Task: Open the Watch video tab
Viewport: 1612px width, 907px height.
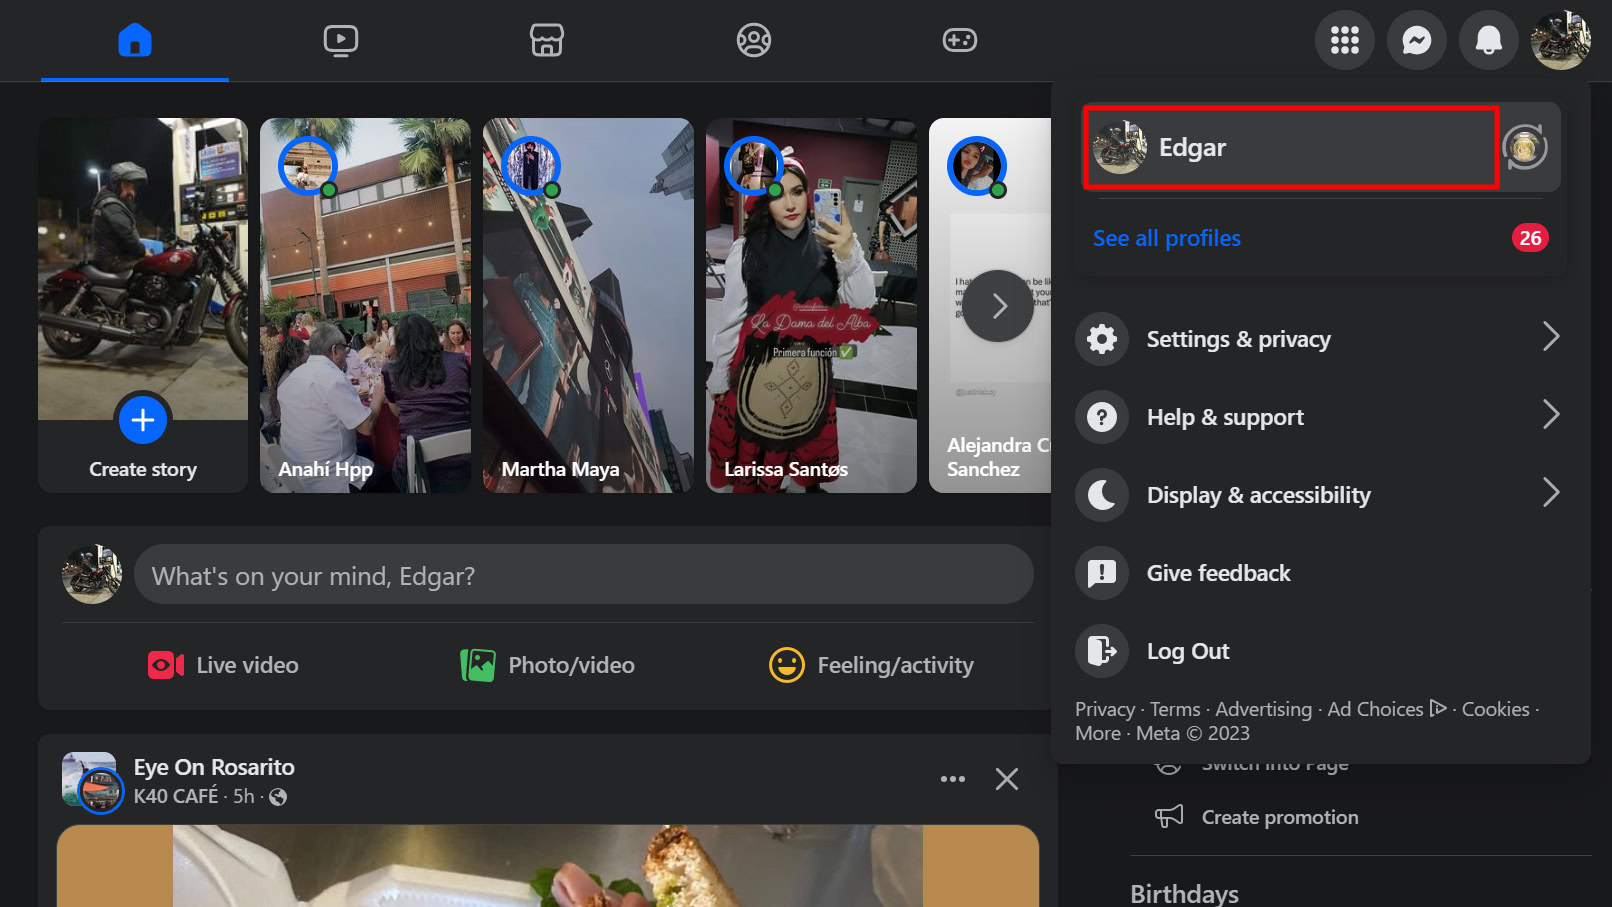Action: [341, 40]
